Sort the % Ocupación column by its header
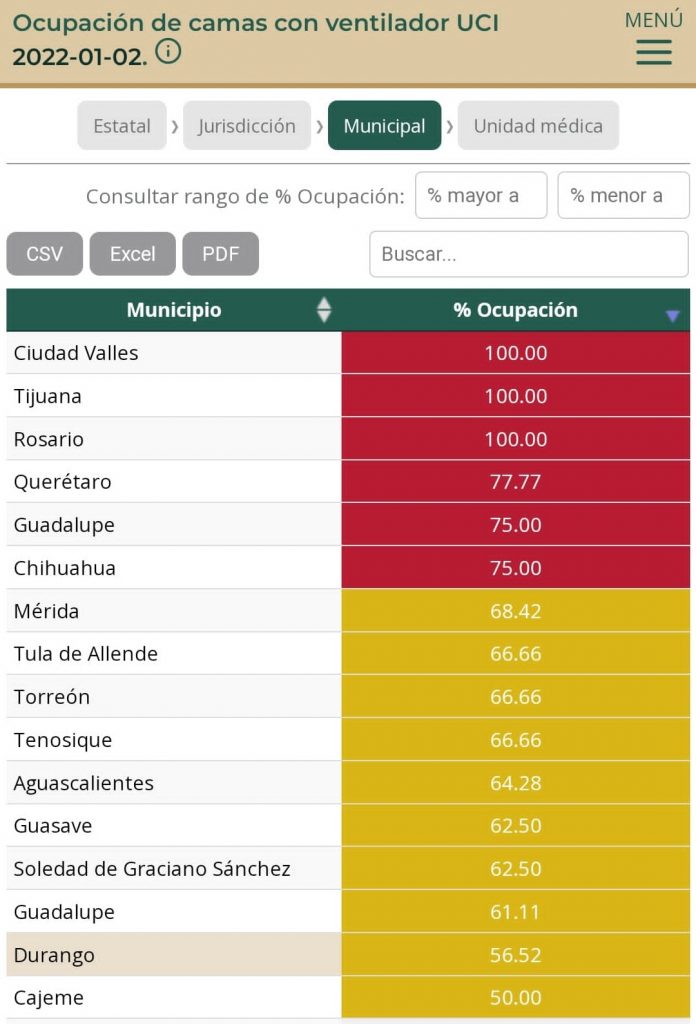 tap(515, 311)
